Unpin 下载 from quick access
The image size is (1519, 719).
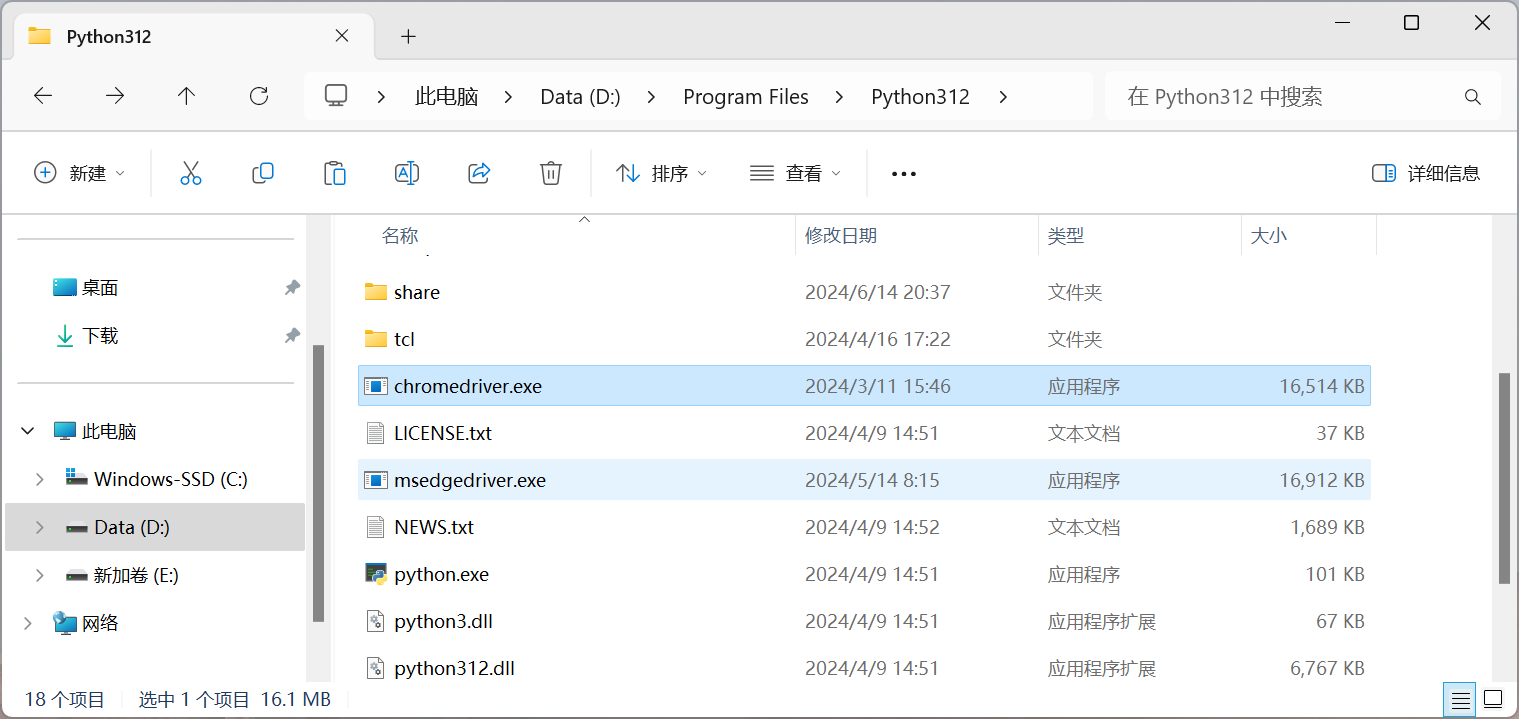tap(292, 336)
